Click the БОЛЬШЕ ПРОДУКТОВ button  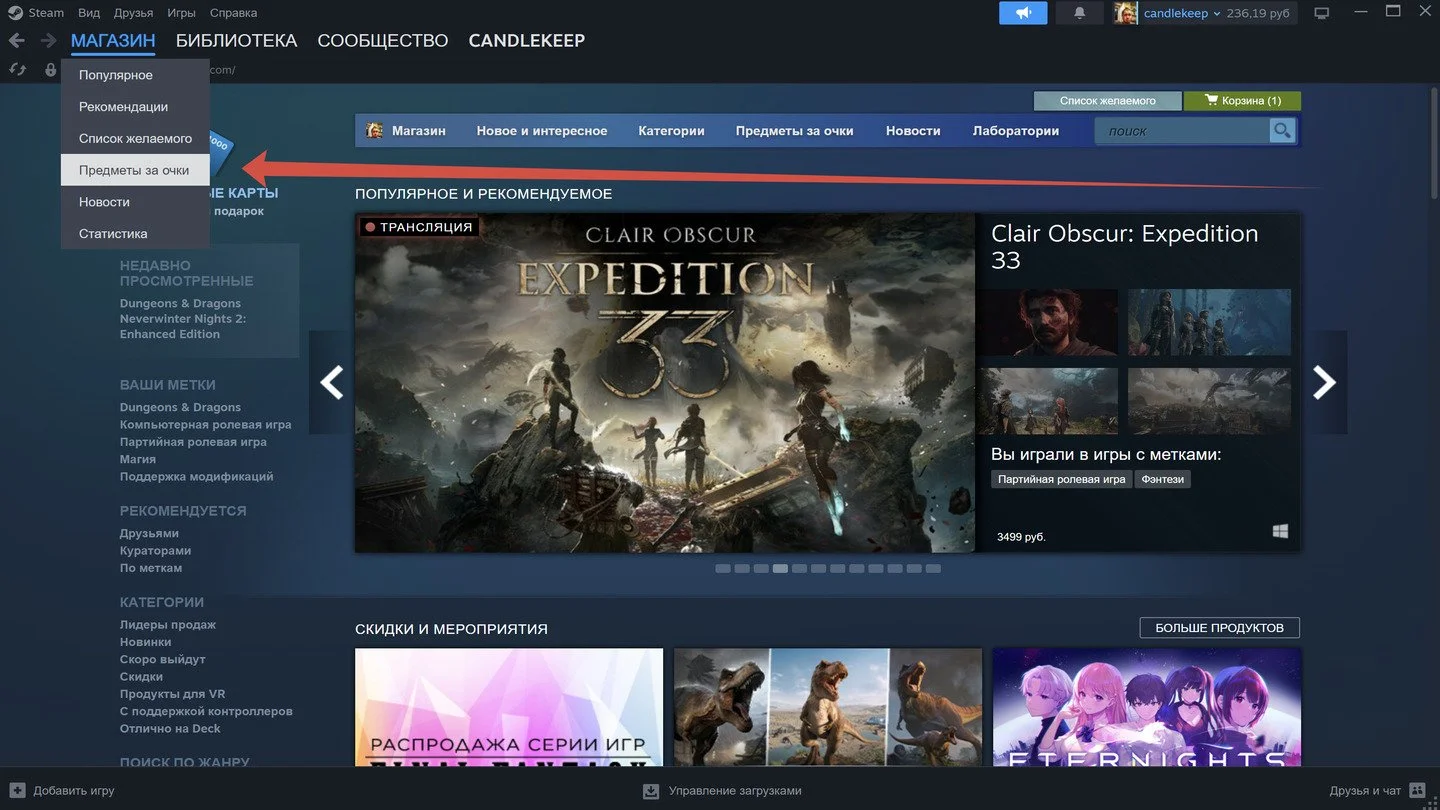(x=1219, y=628)
